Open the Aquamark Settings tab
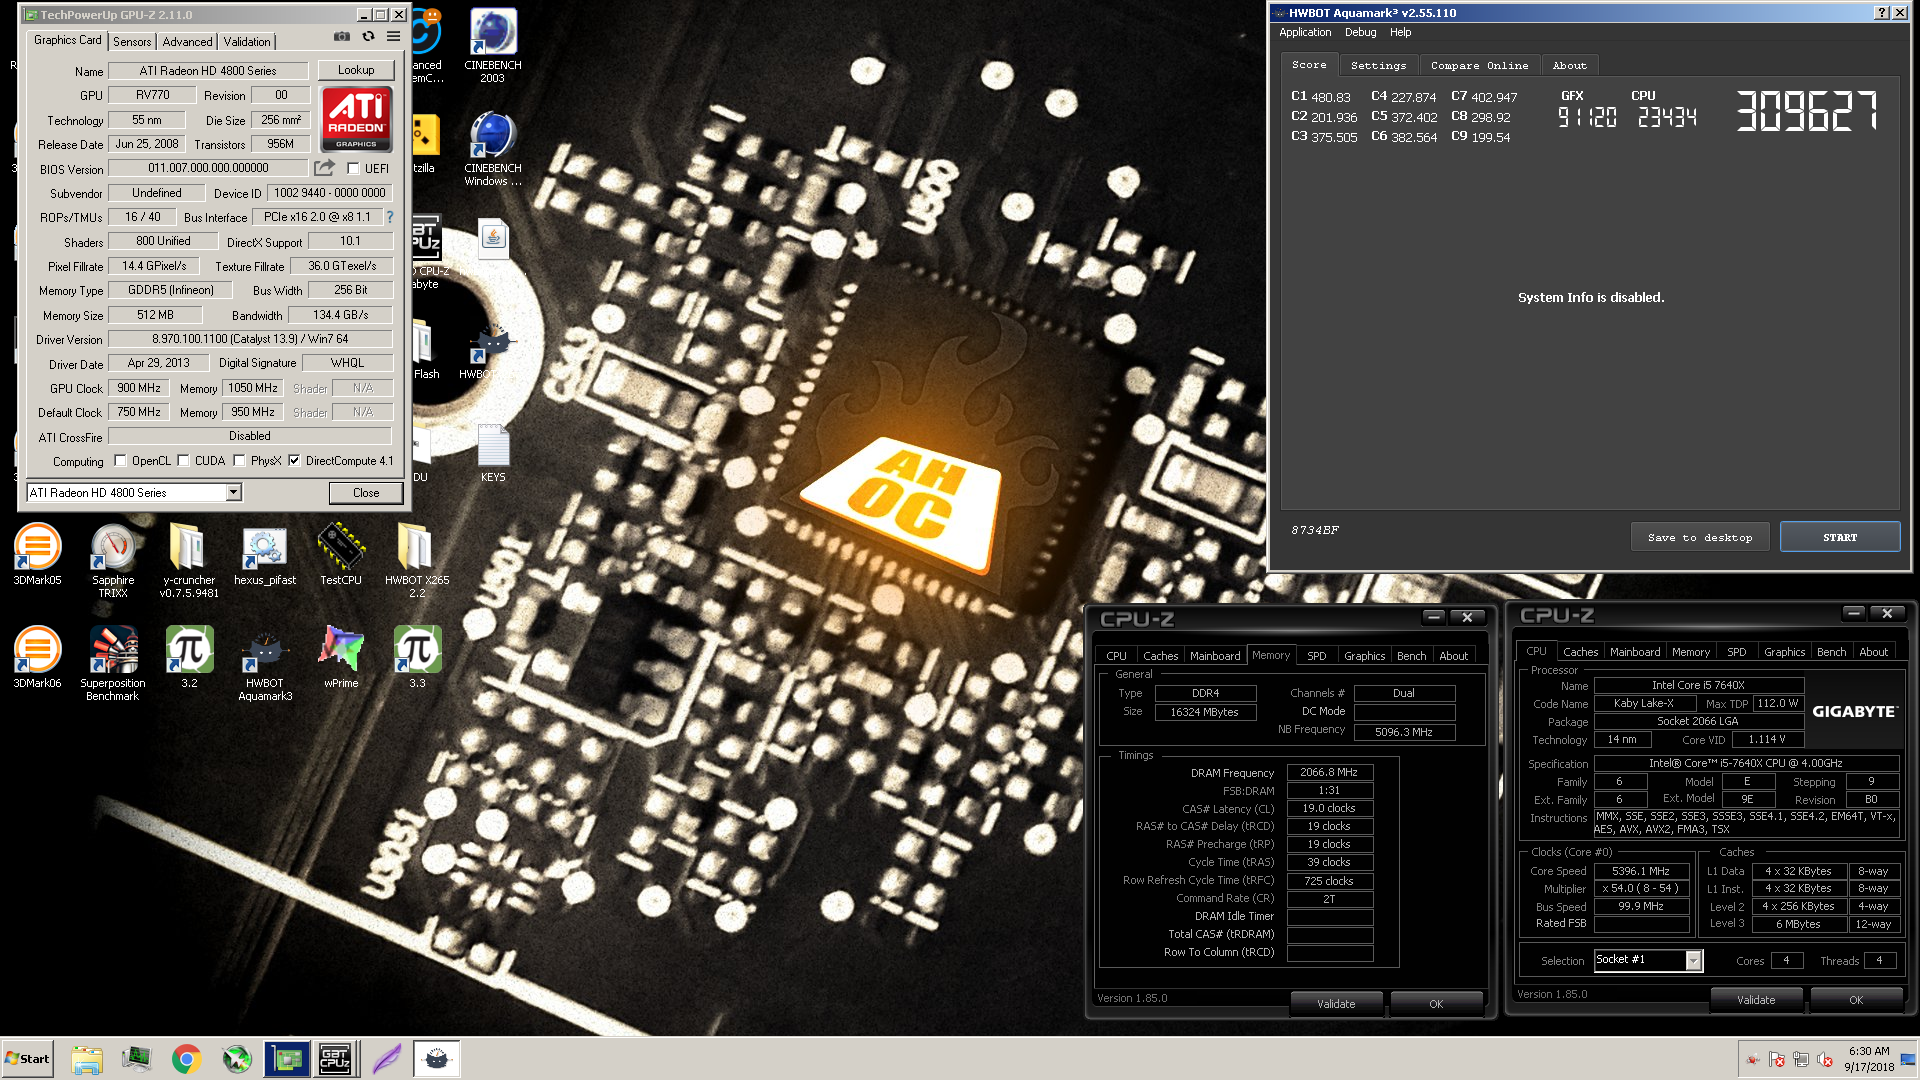The image size is (1920, 1080). 1378,65
